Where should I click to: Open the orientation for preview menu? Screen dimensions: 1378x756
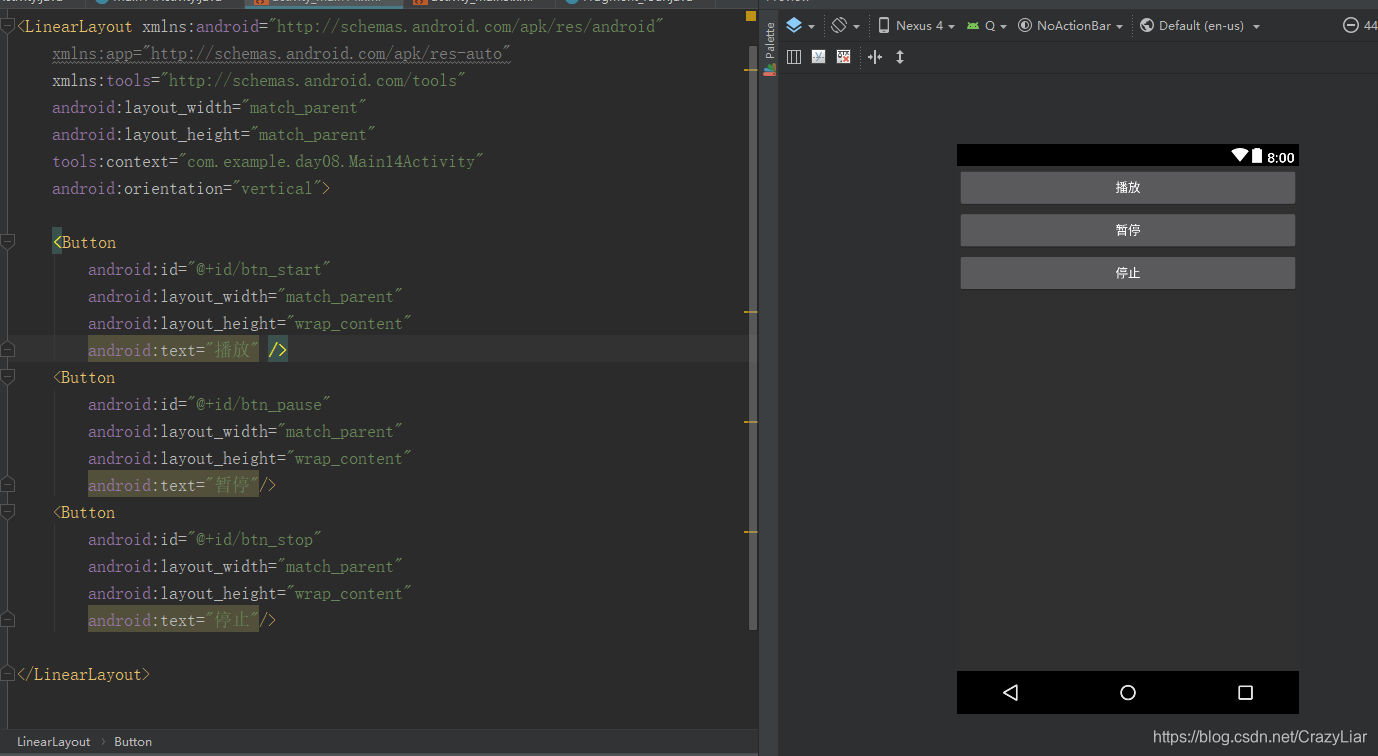[x=845, y=25]
